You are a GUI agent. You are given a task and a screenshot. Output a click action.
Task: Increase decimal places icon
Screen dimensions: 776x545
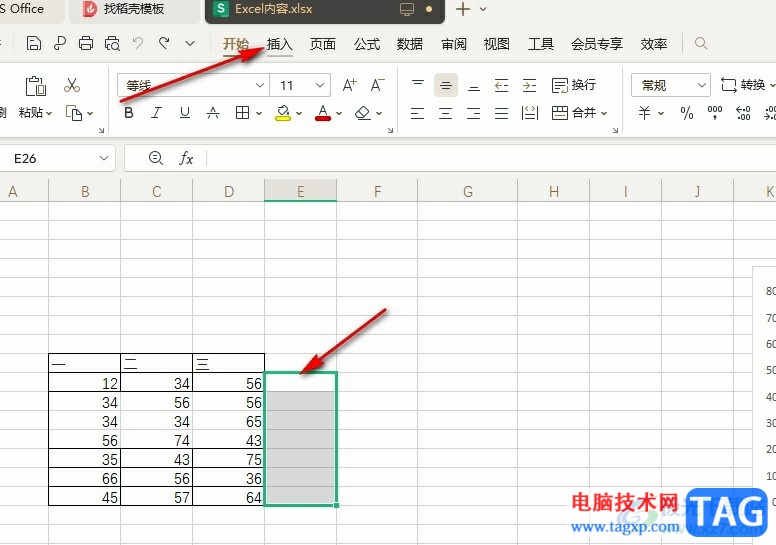[743, 113]
